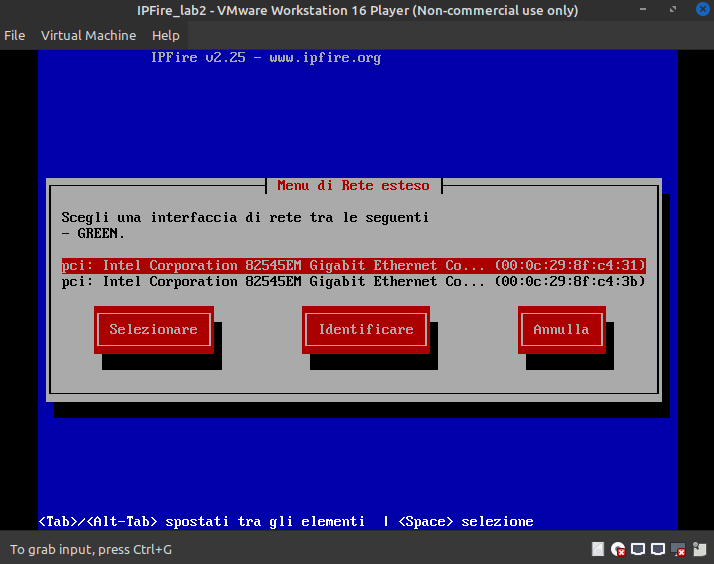Open the message log note icon
This screenshot has width=714, height=564.
pyautogui.click(x=699, y=549)
